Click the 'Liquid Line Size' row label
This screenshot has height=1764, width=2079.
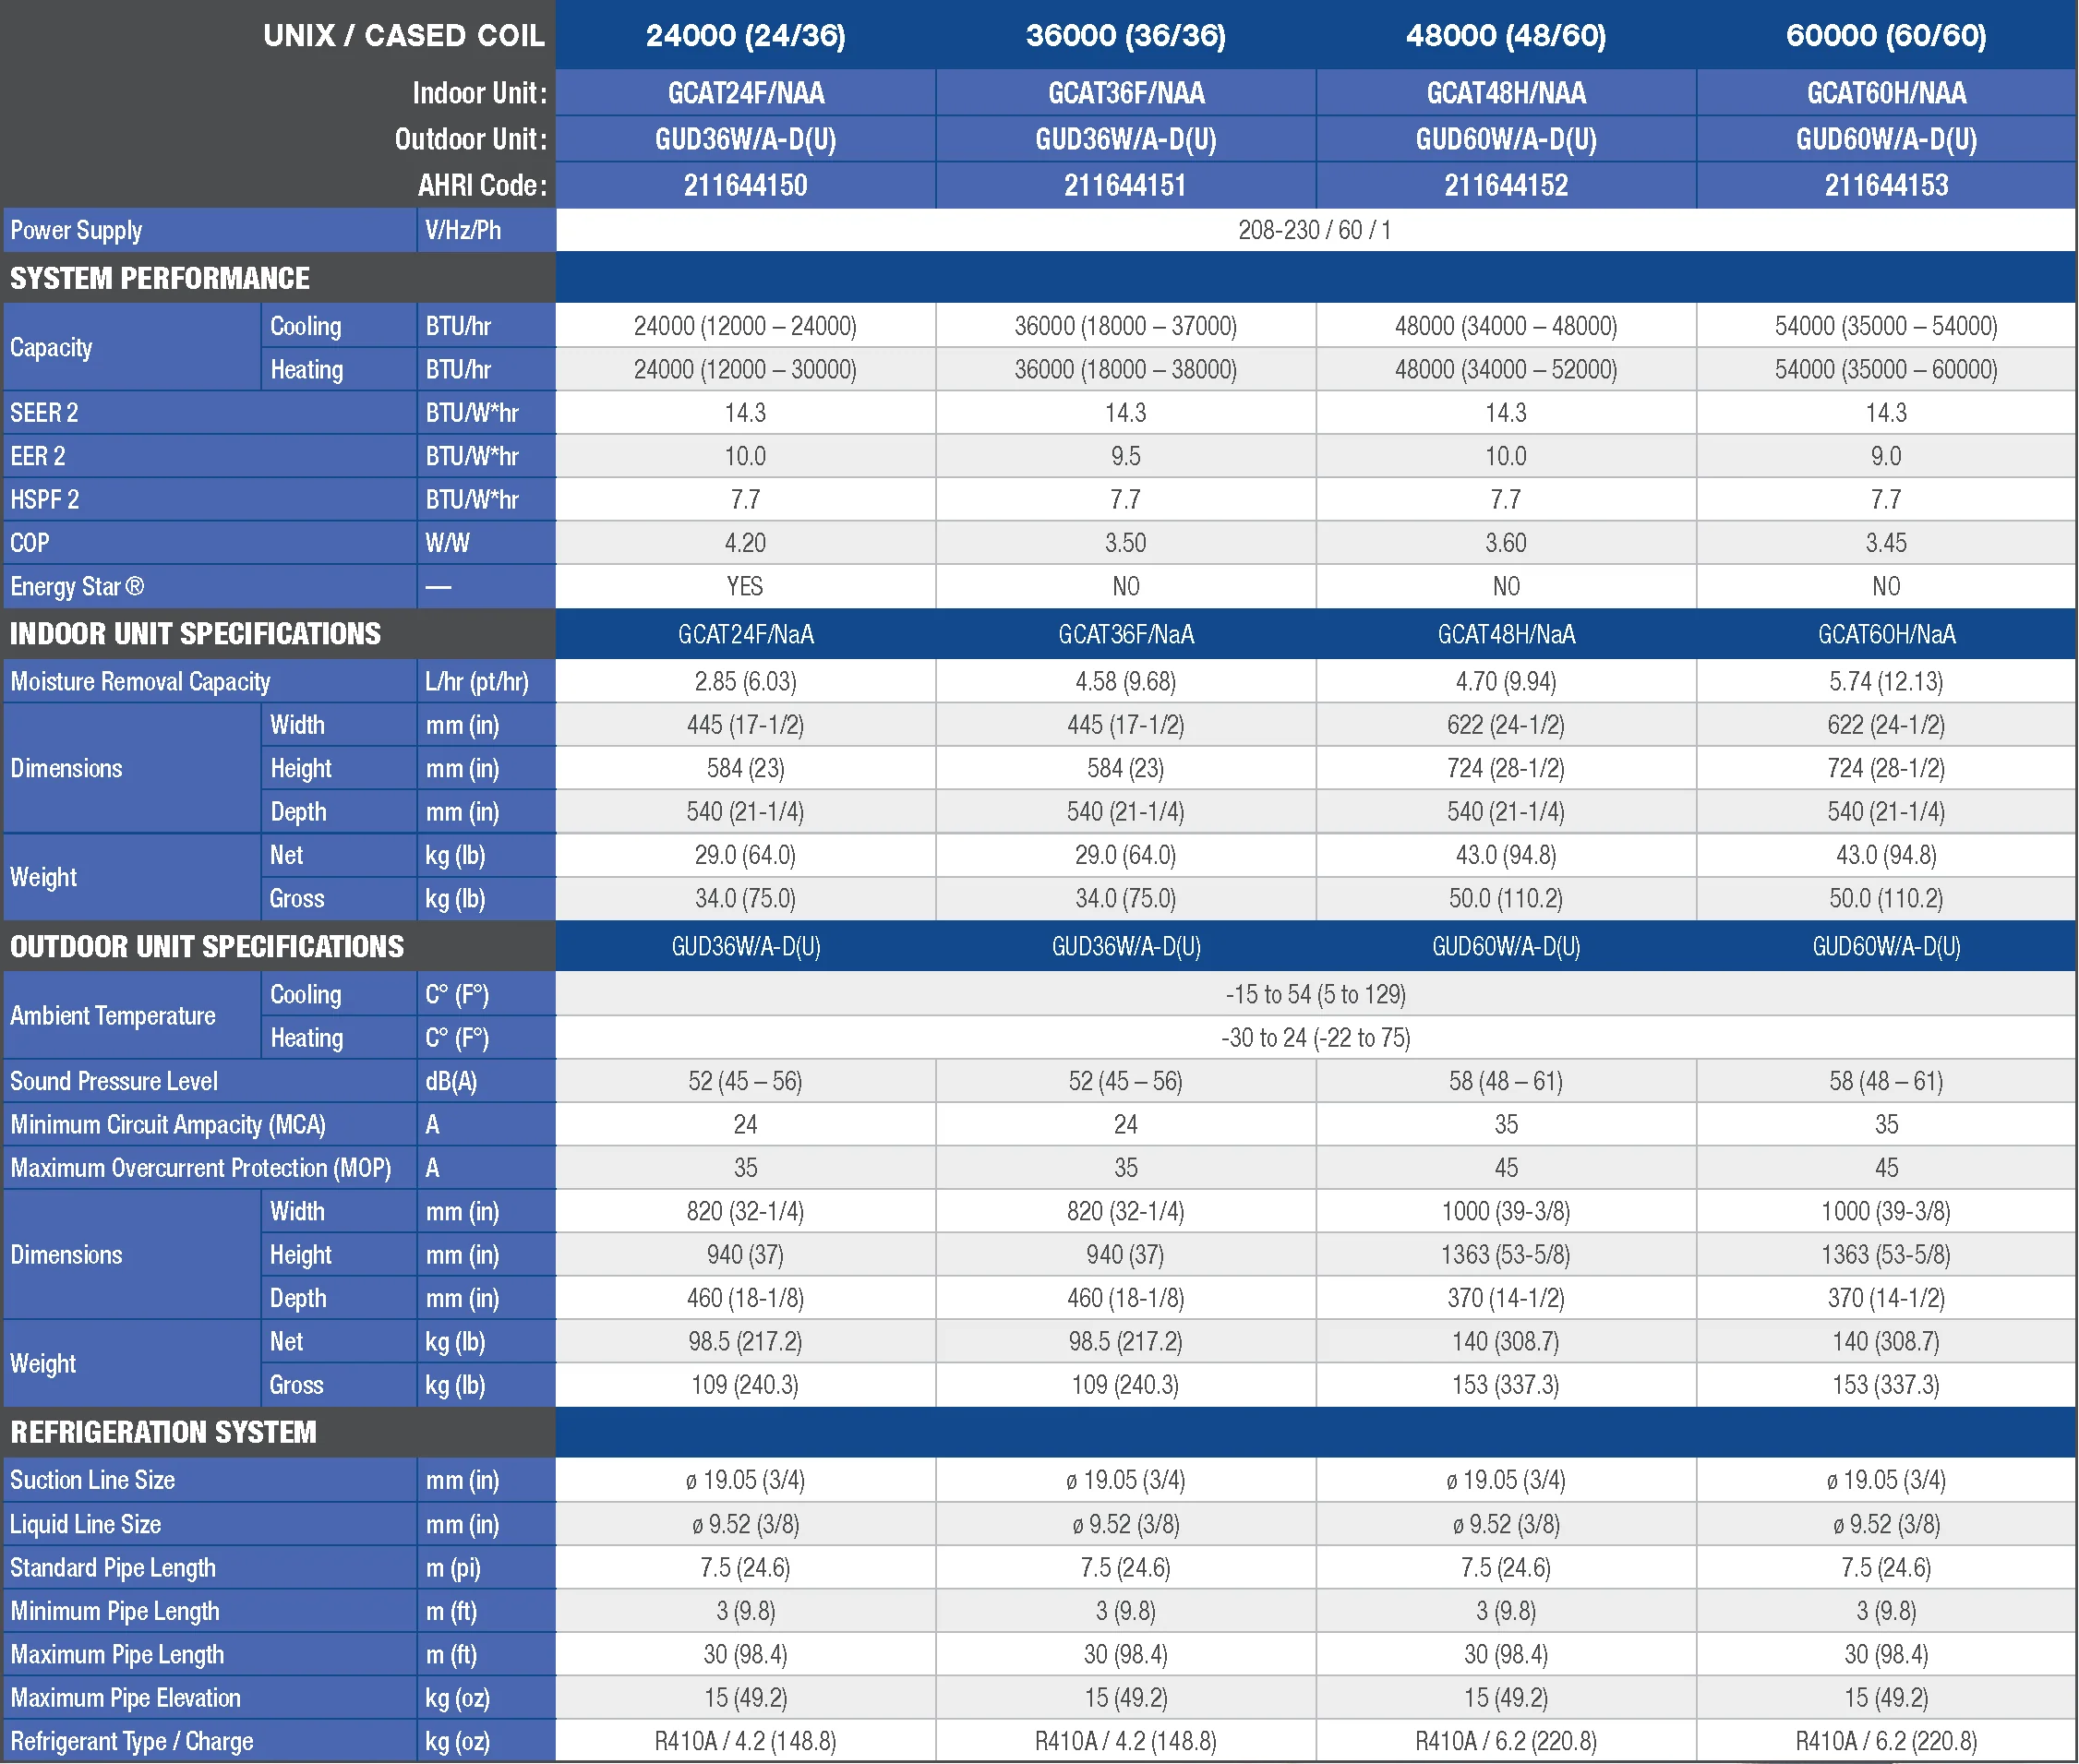pos(85,1524)
